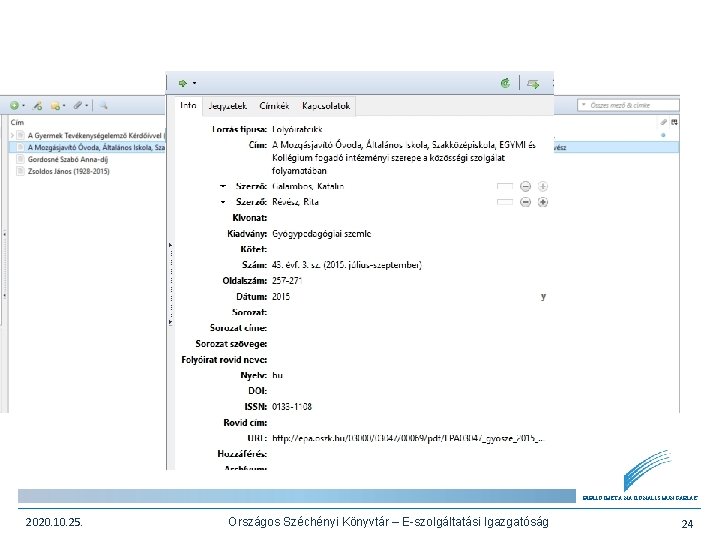This screenshot has height=540, width=720.
Task: Select 'A Mozgásjavító Óvoda' row in list
Action: point(87,147)
